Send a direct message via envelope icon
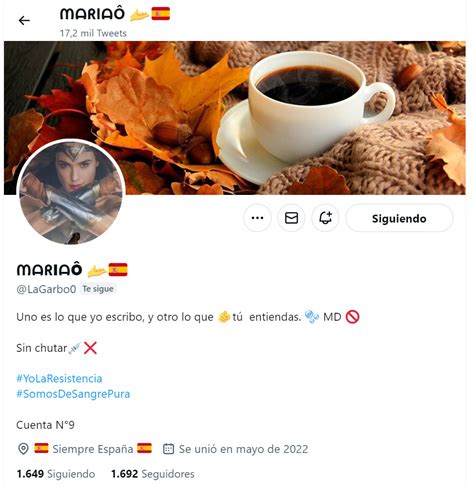This screenshot has height=487, width=474. coord(291,218)
